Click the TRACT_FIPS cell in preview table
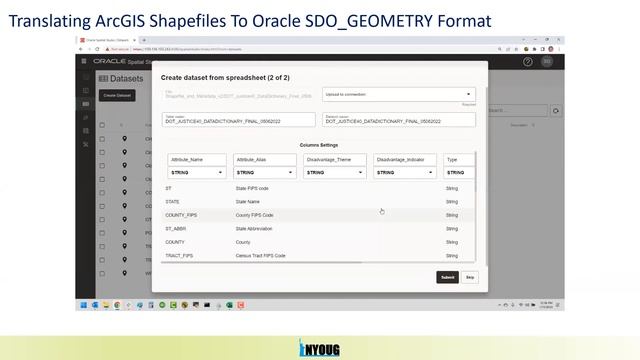This screenshot has height=360, width=640. point(179,256)
